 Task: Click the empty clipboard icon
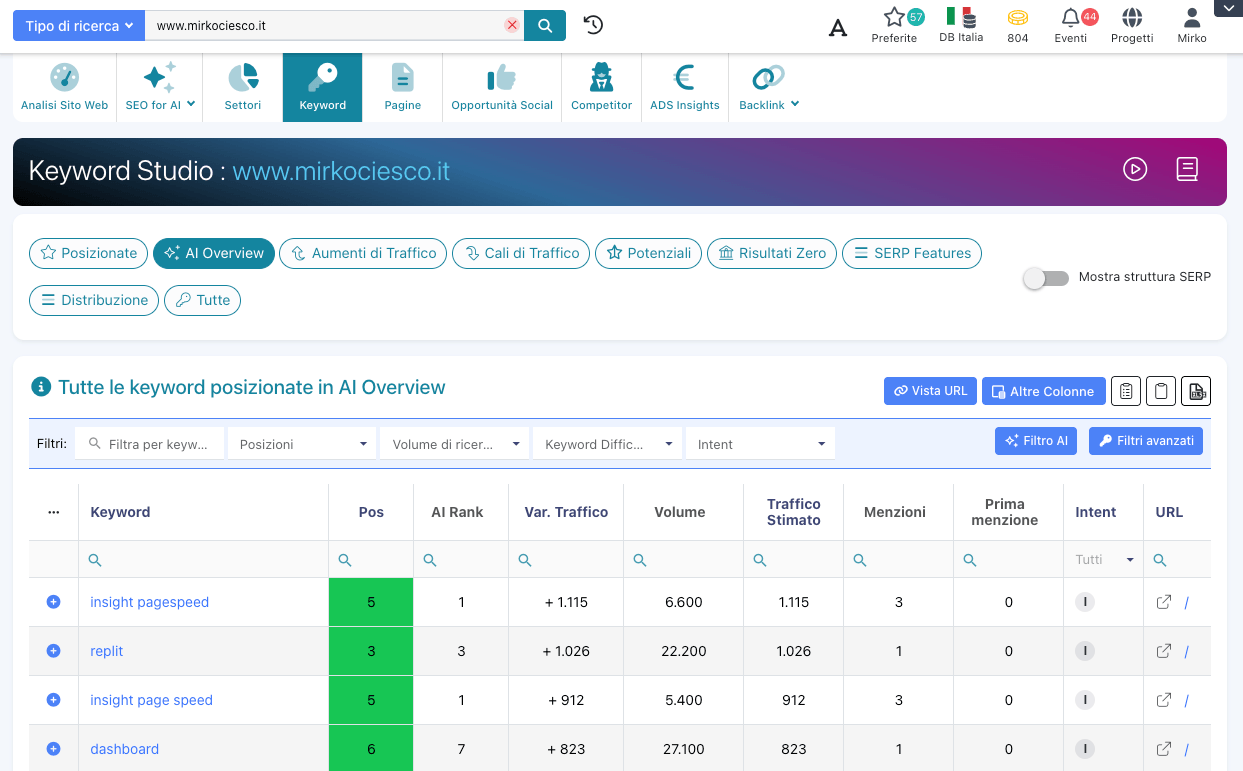(1161, 391)
